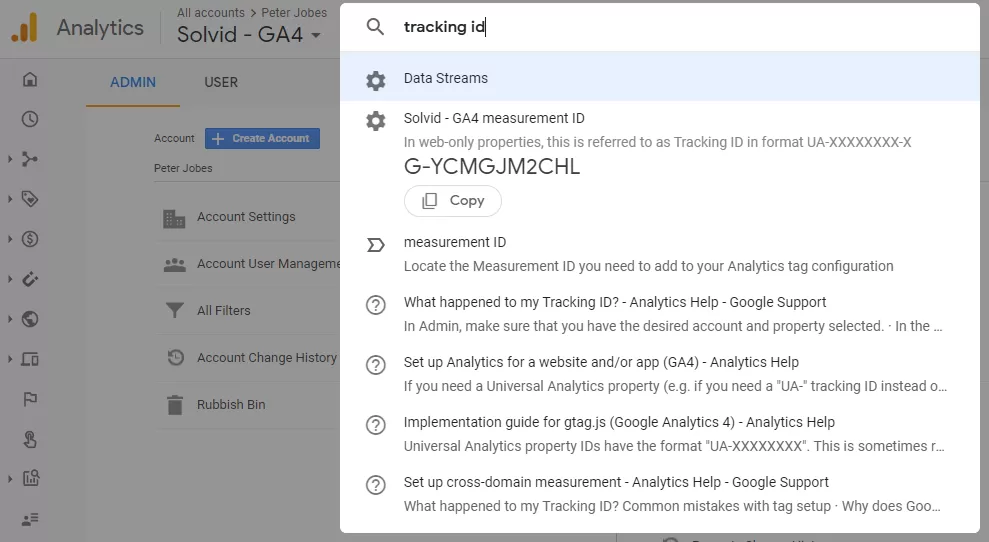Expand the Tech devices sidebar arrow

[x=9, y=359]
